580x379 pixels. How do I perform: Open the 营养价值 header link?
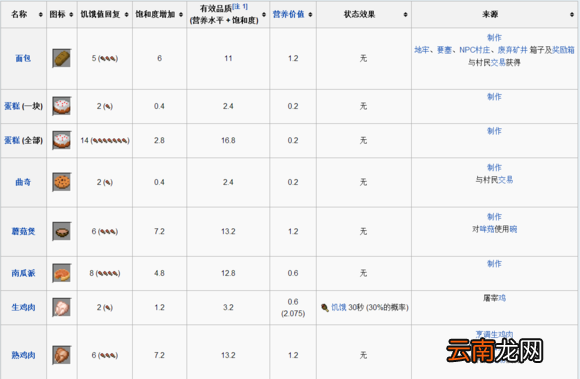[288, 14]
